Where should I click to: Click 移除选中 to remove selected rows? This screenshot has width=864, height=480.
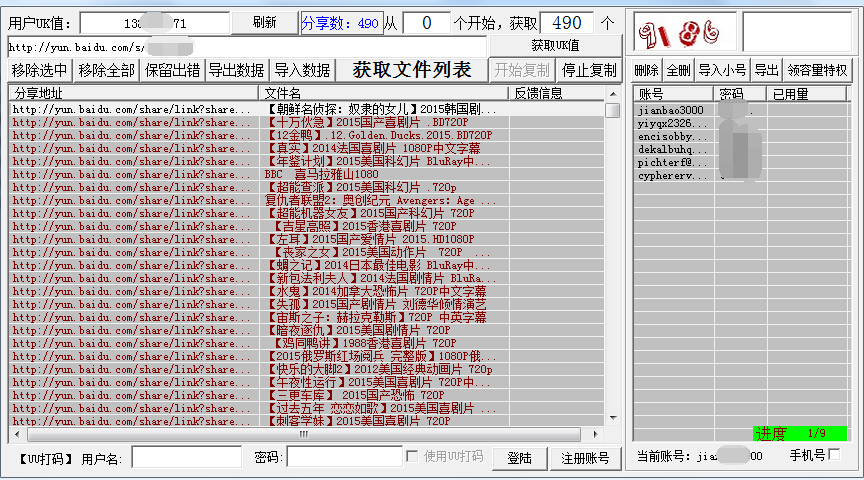[40, 70]
